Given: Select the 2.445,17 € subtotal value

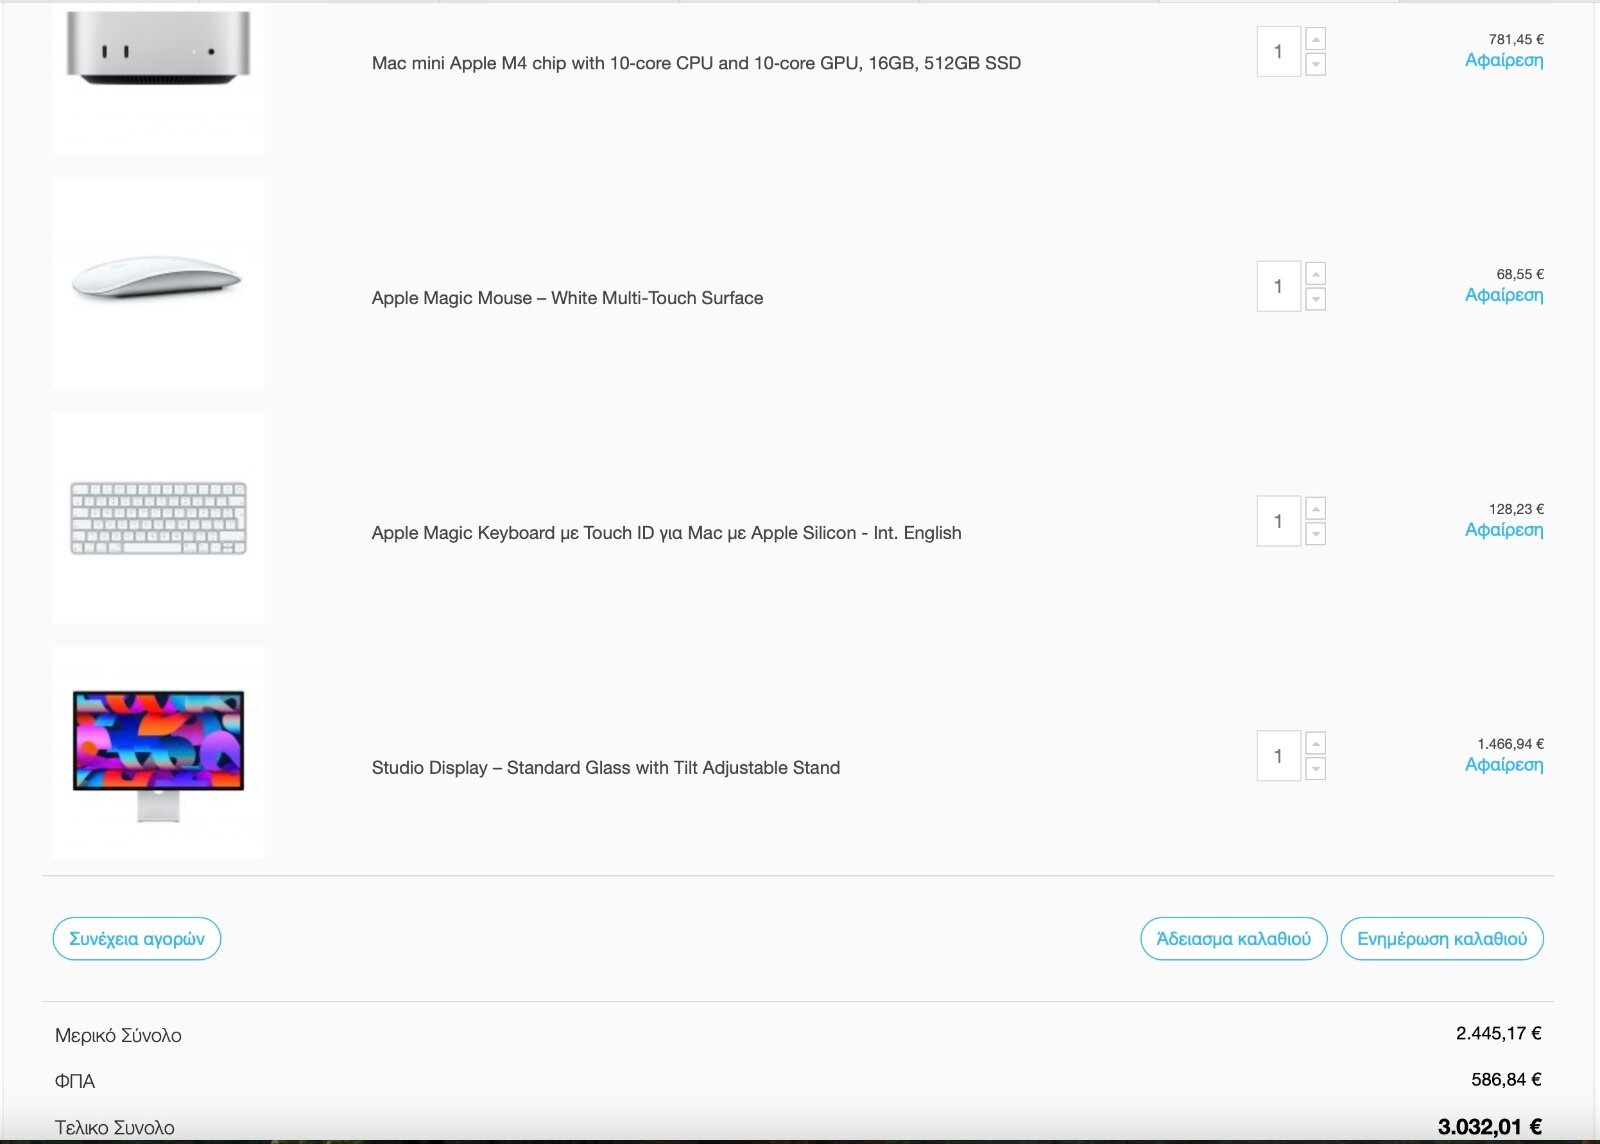Looking at the screenshot, I should pyautogui.click(x=1498, y=1033).
